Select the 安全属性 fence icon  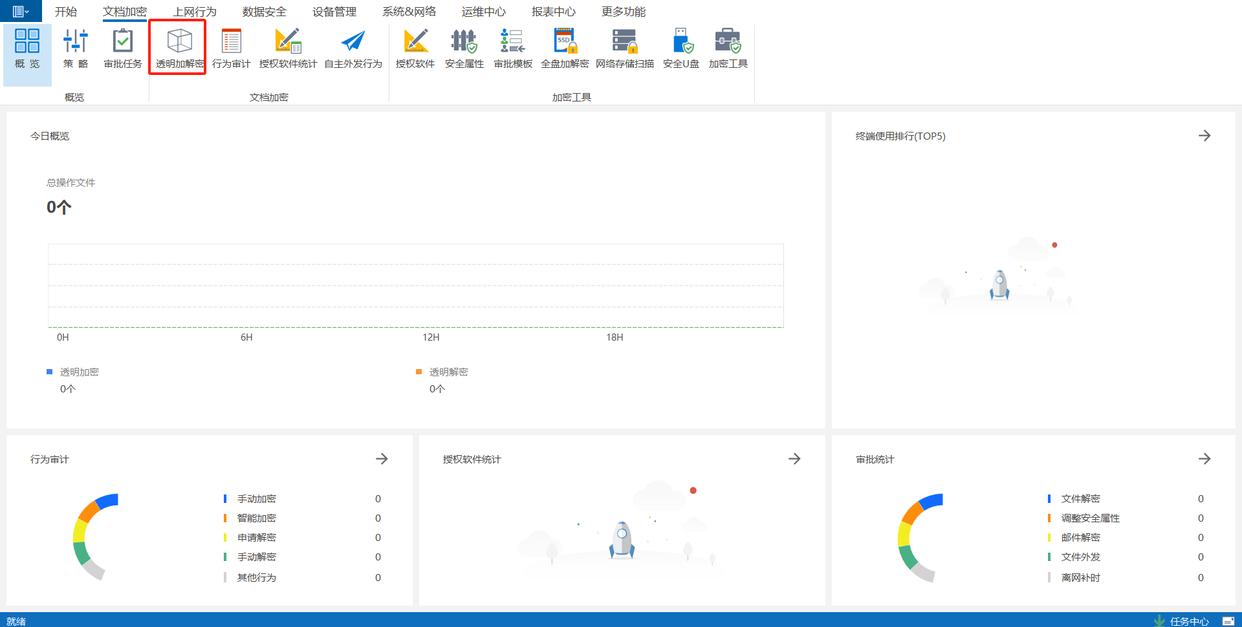464,48
